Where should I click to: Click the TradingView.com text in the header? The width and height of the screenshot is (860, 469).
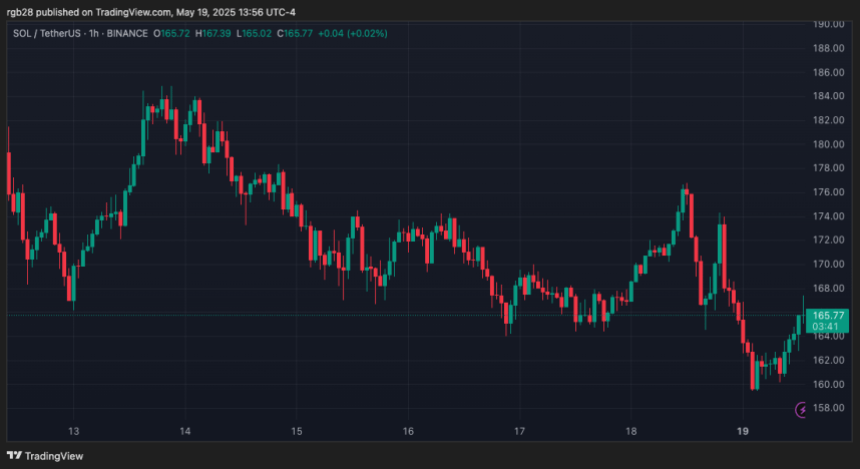click(x=133, y=12)
